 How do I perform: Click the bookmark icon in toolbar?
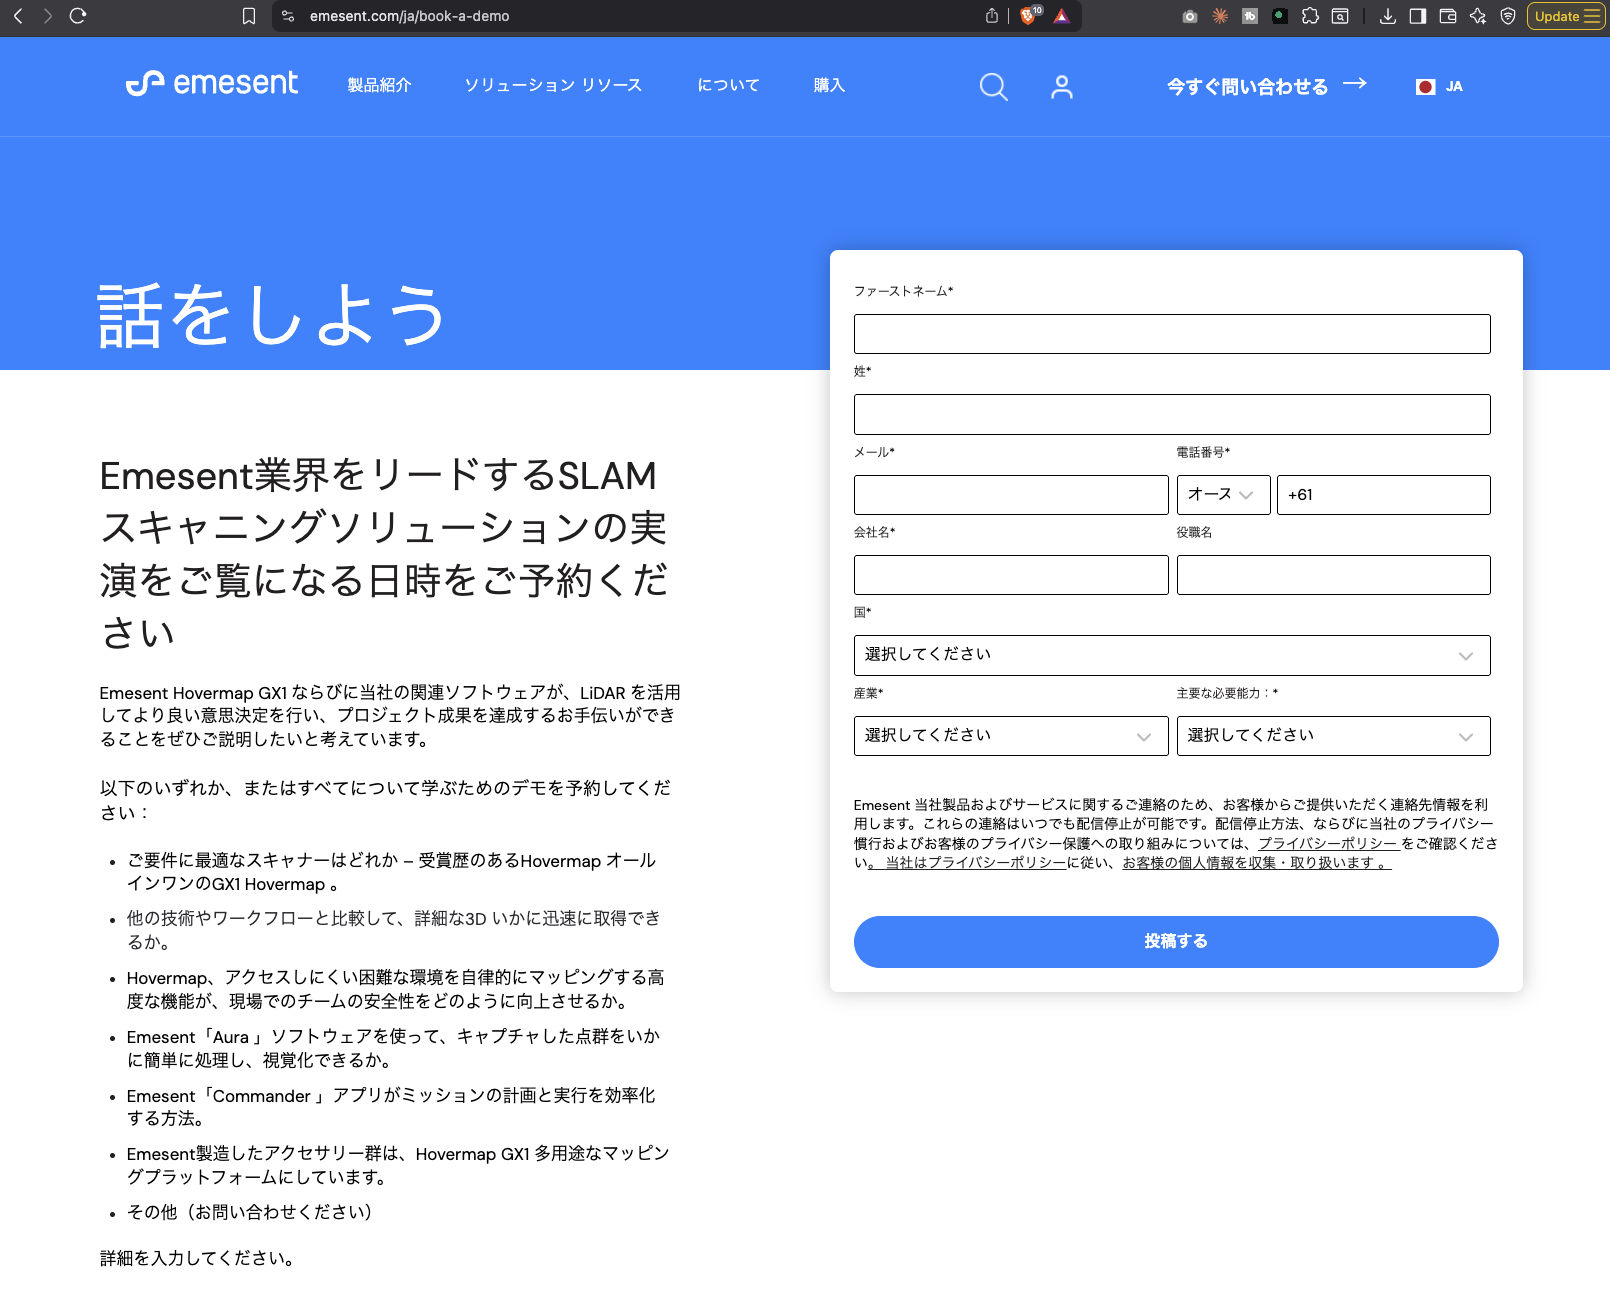pyautogui.click(x=249, y=16)
